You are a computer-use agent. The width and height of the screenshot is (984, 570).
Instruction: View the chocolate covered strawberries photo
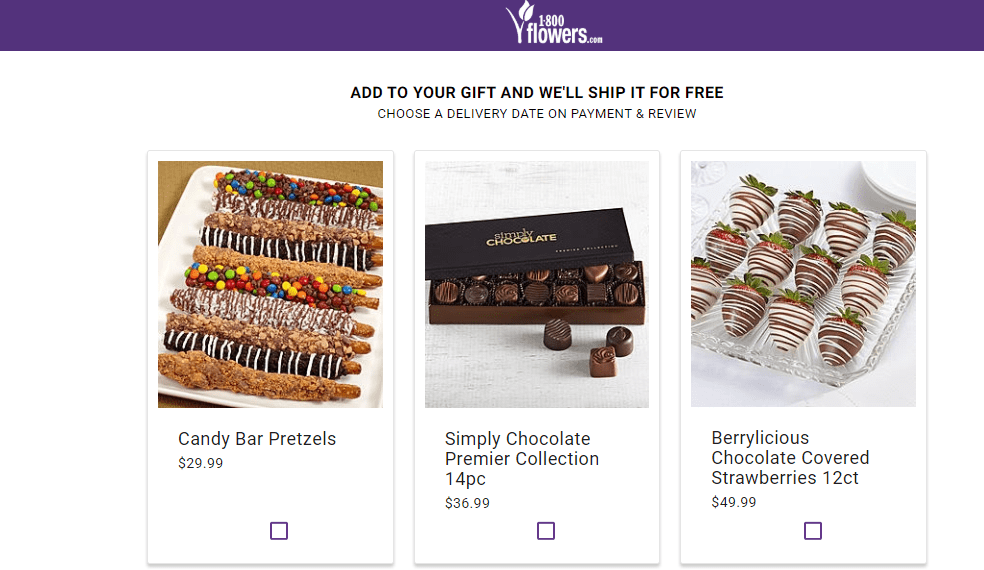coord(803,284)
